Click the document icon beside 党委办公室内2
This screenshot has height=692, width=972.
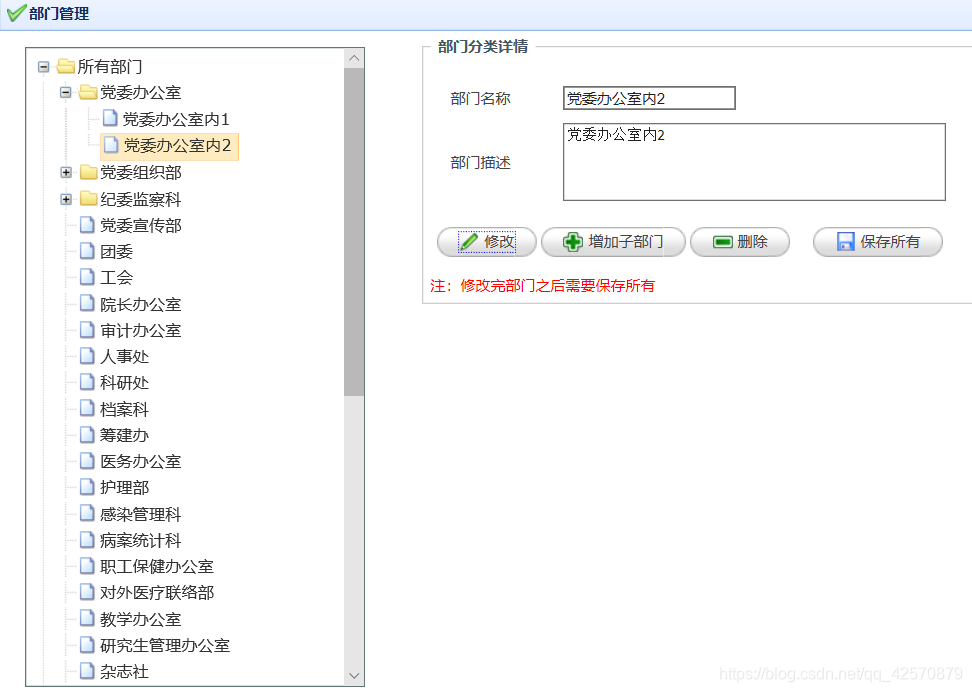(x=111, y=144)
